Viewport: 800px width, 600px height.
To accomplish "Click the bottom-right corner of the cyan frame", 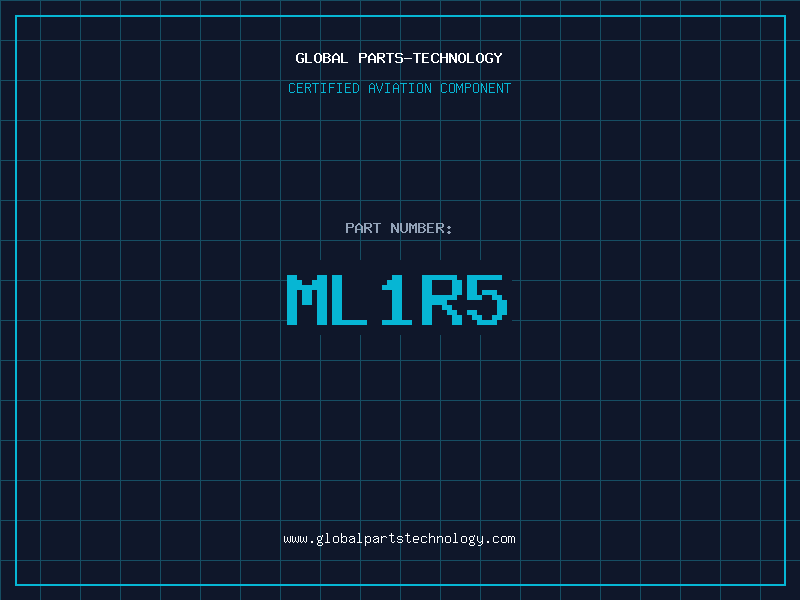I will pos(784,584).
